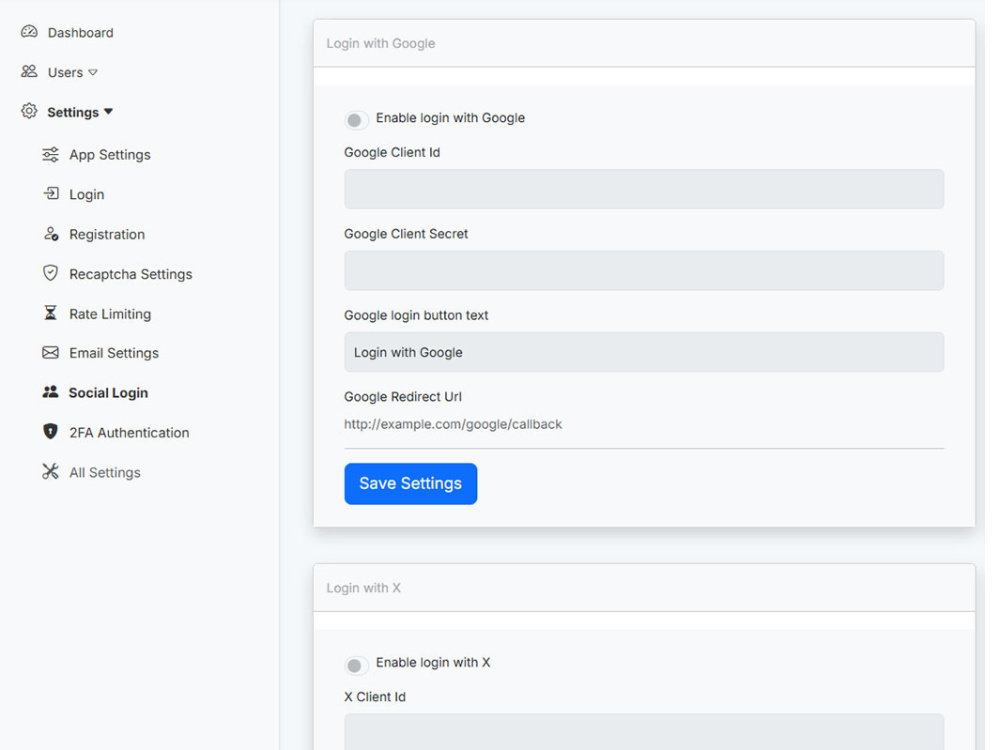1000x750 pixels.
Task: Select Rate Limiting in sidebar
Action: pyautogui.click(x=110, y=314)
